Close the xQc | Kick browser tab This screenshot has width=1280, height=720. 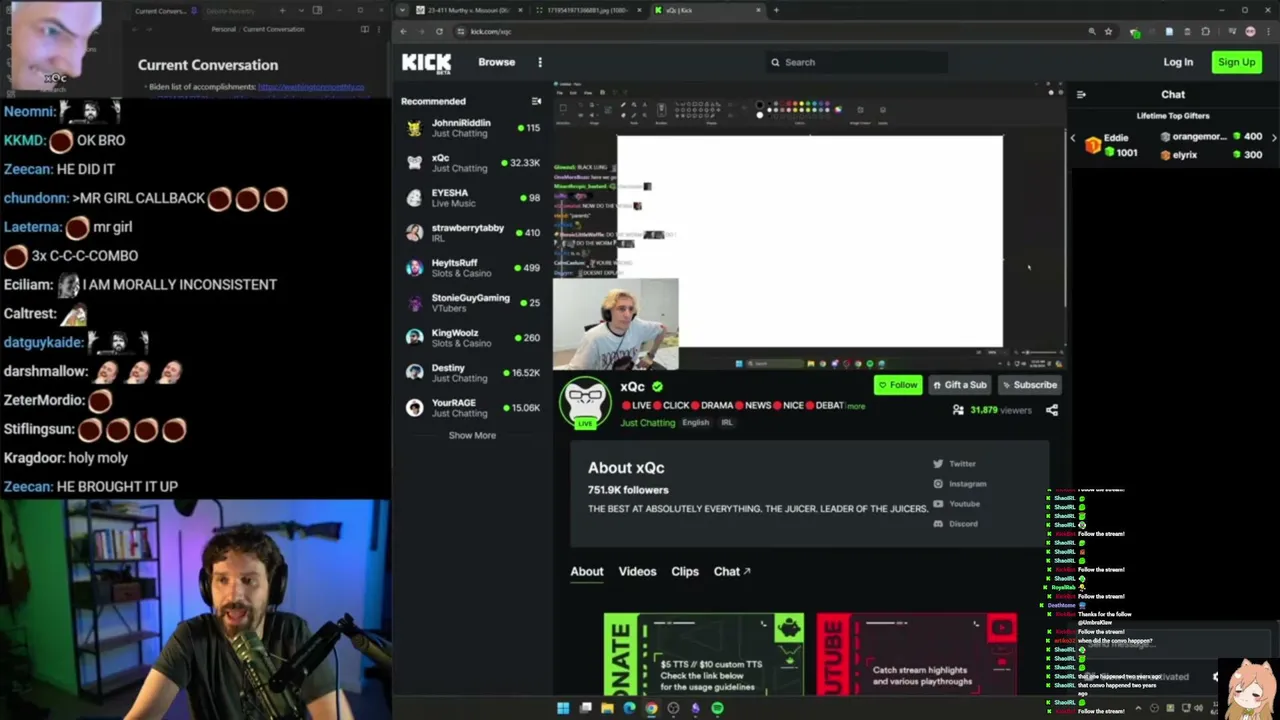[x=759, y=10]
